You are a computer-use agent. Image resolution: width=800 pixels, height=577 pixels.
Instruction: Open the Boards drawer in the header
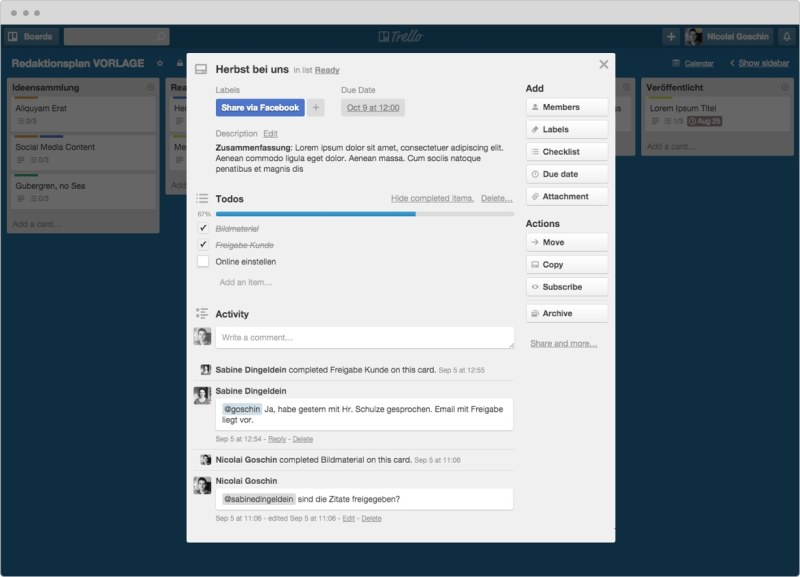[x=32, y=37]
